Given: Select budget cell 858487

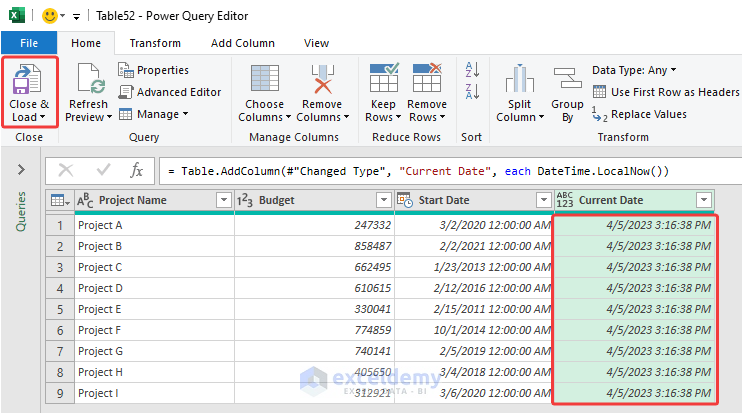Looking at the screenshot, I should 314,246.
